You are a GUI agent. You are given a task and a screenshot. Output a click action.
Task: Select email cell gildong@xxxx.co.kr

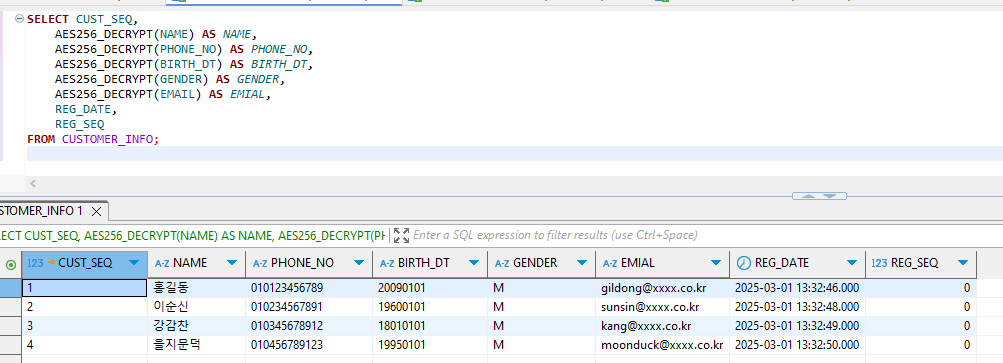(662, 288)
